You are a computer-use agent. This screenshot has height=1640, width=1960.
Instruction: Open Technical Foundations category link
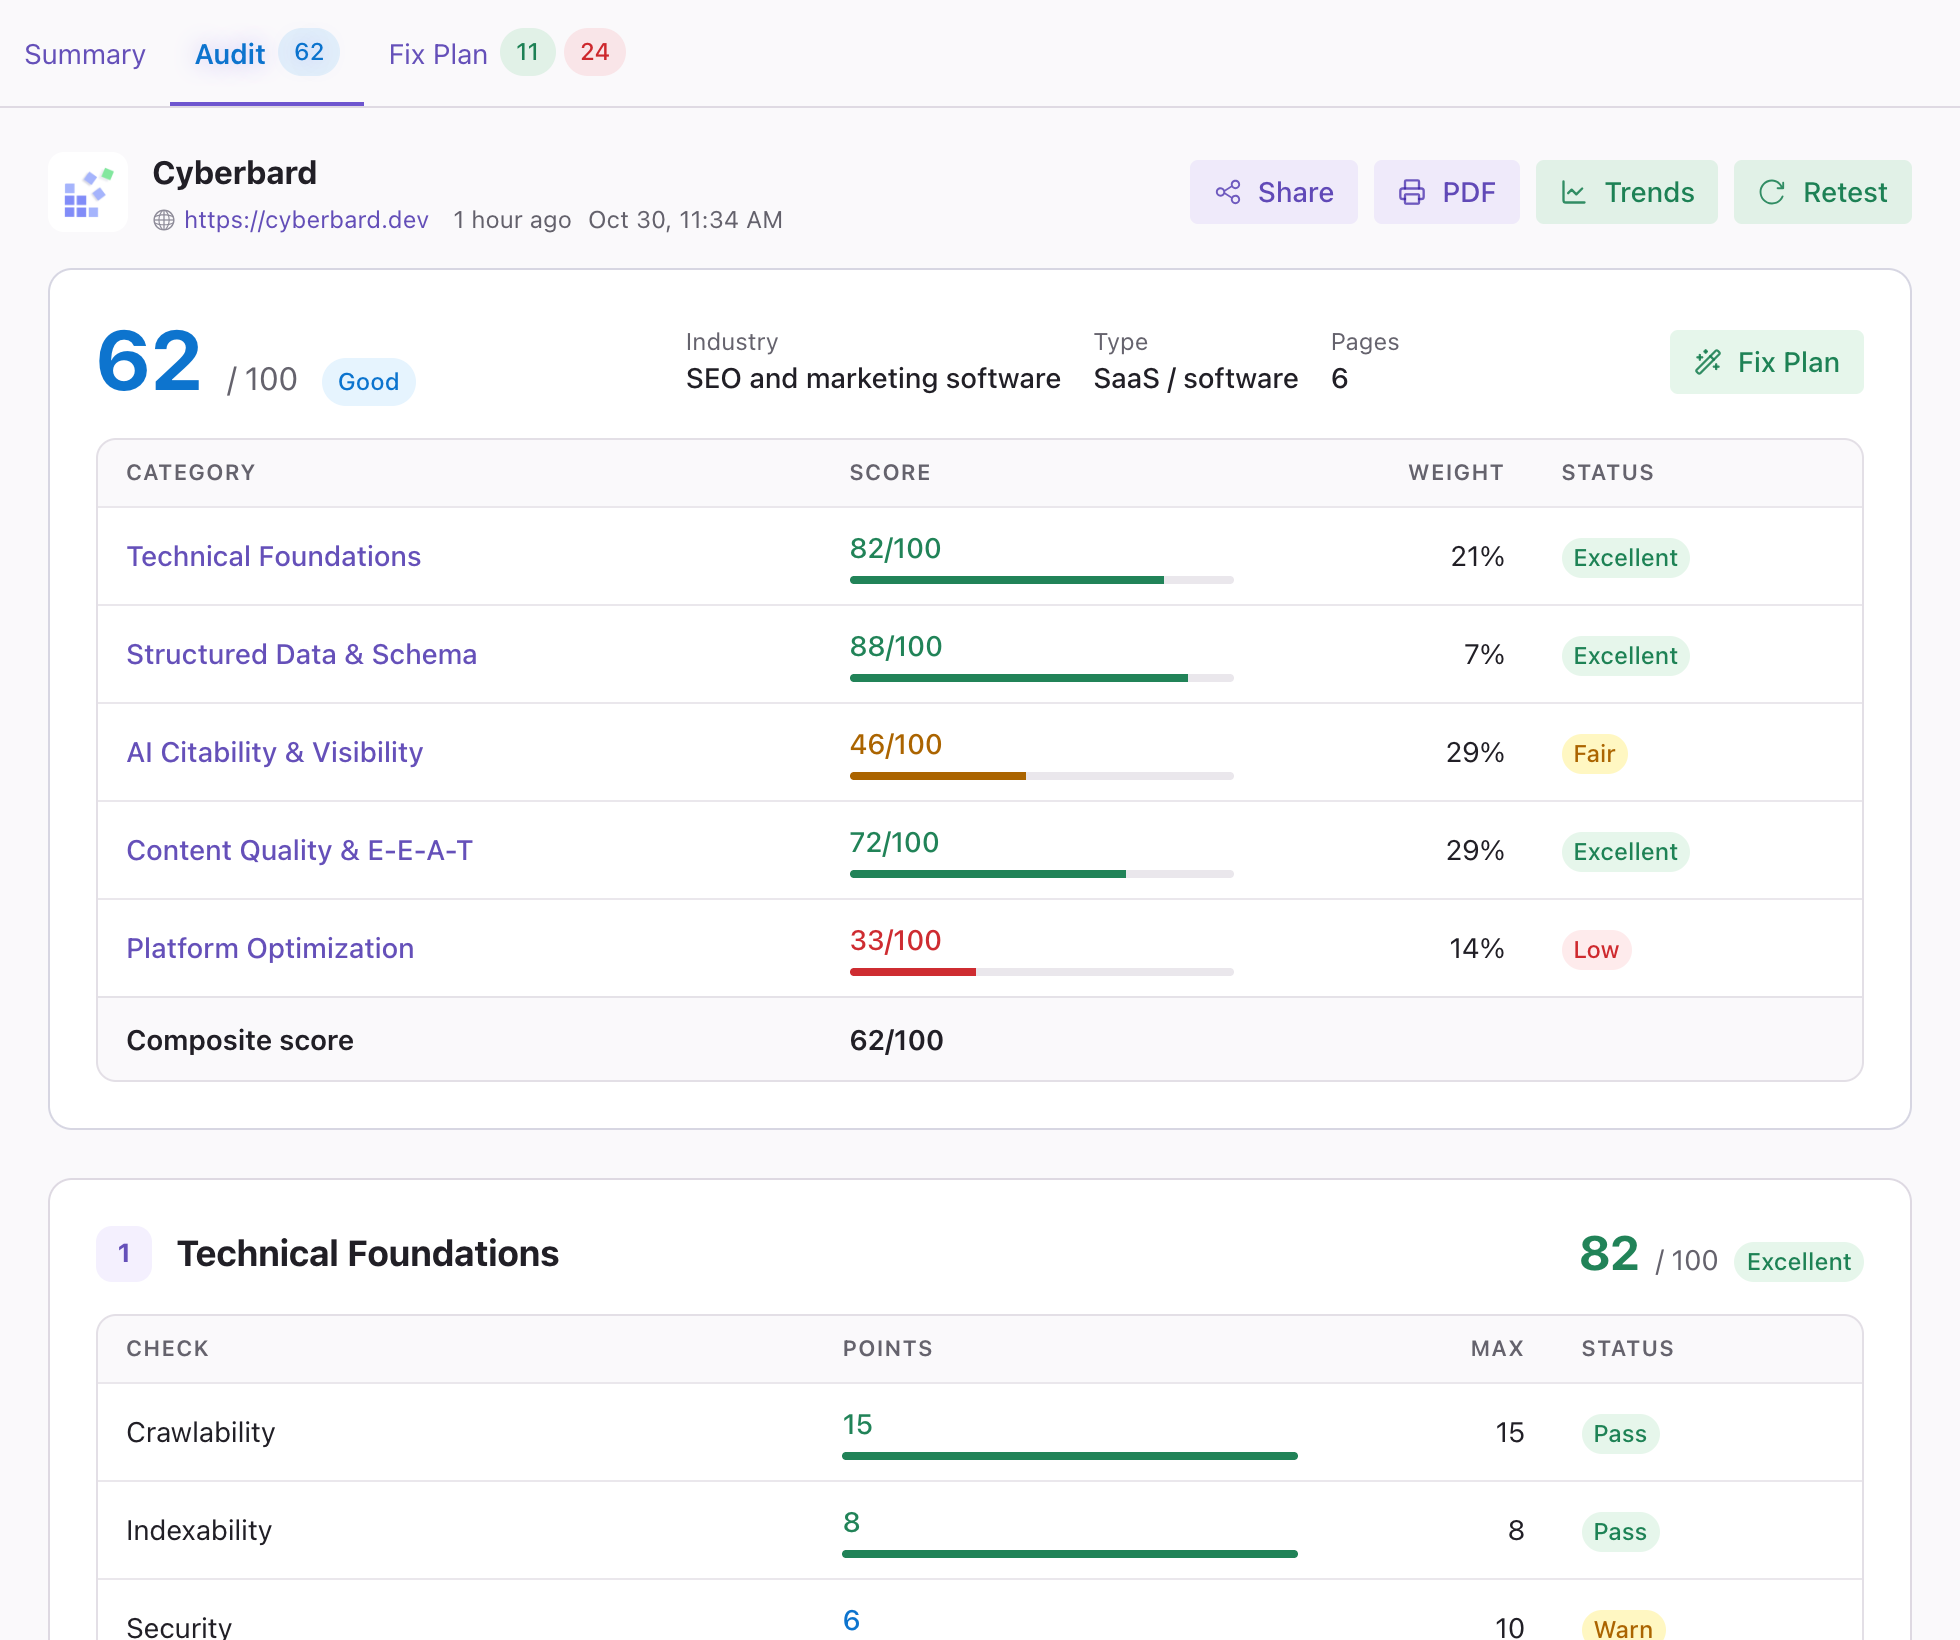(274, 556)
